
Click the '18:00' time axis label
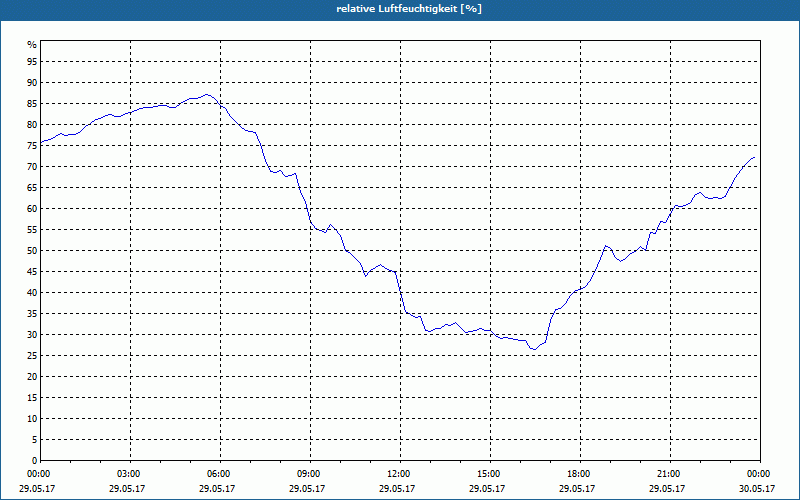coord(580,474)
